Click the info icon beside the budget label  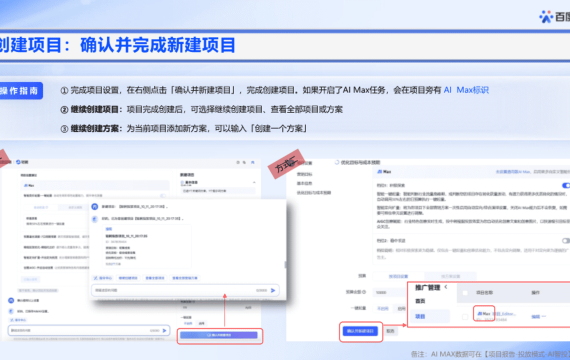pos(364,292)
